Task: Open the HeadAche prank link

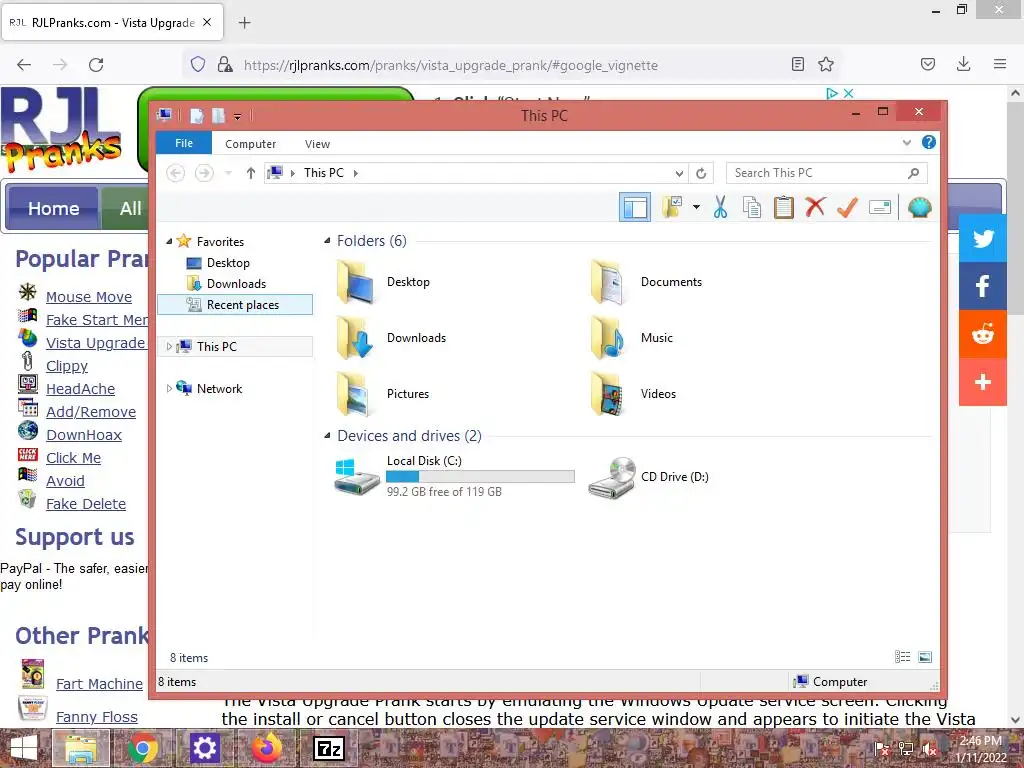Action: pos(80,389)
